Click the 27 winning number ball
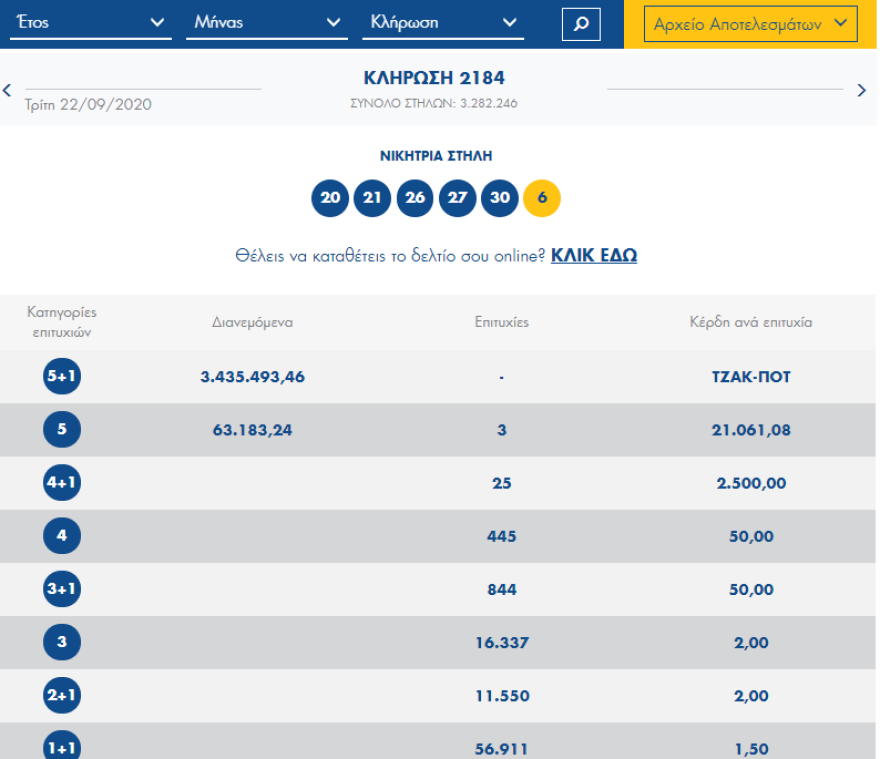The height and width of the screenshot is (759, 880). pyautogui.click(x=457, y=198)
